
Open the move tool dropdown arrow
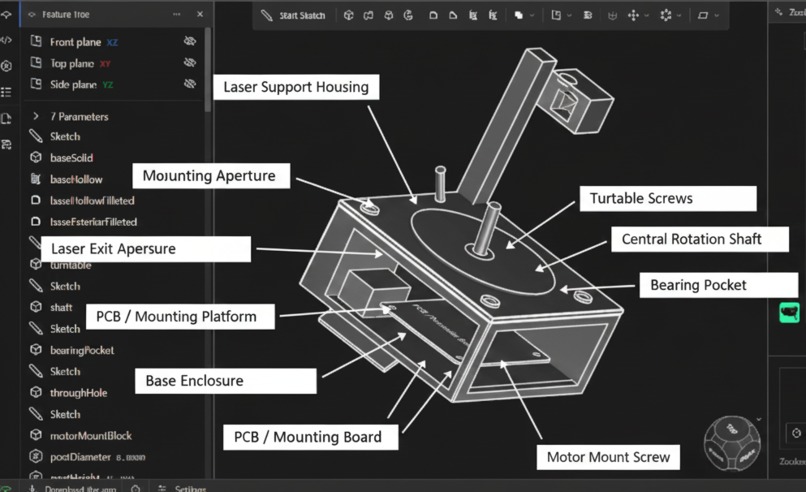pos(647,15)
